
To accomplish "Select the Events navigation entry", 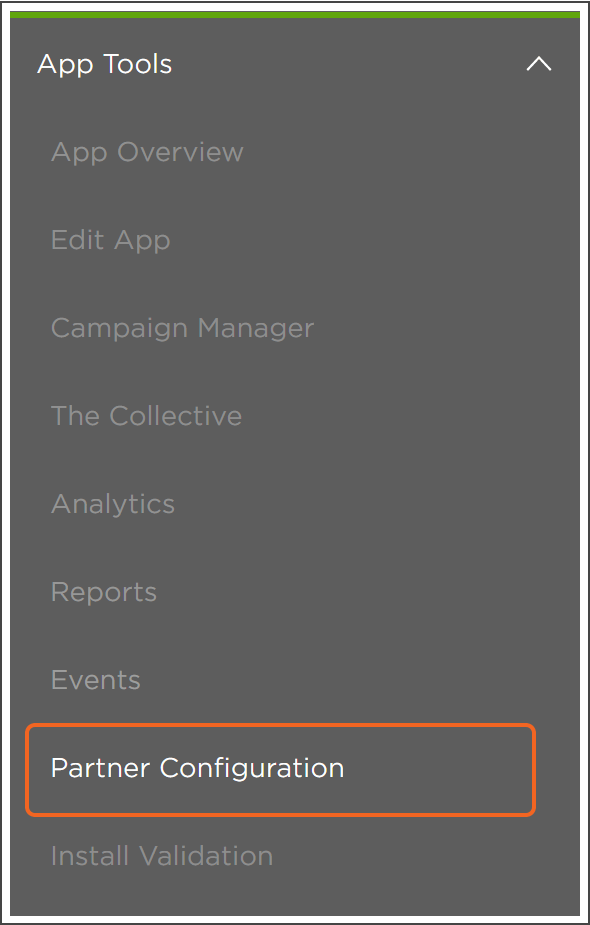I will [96, 680].
